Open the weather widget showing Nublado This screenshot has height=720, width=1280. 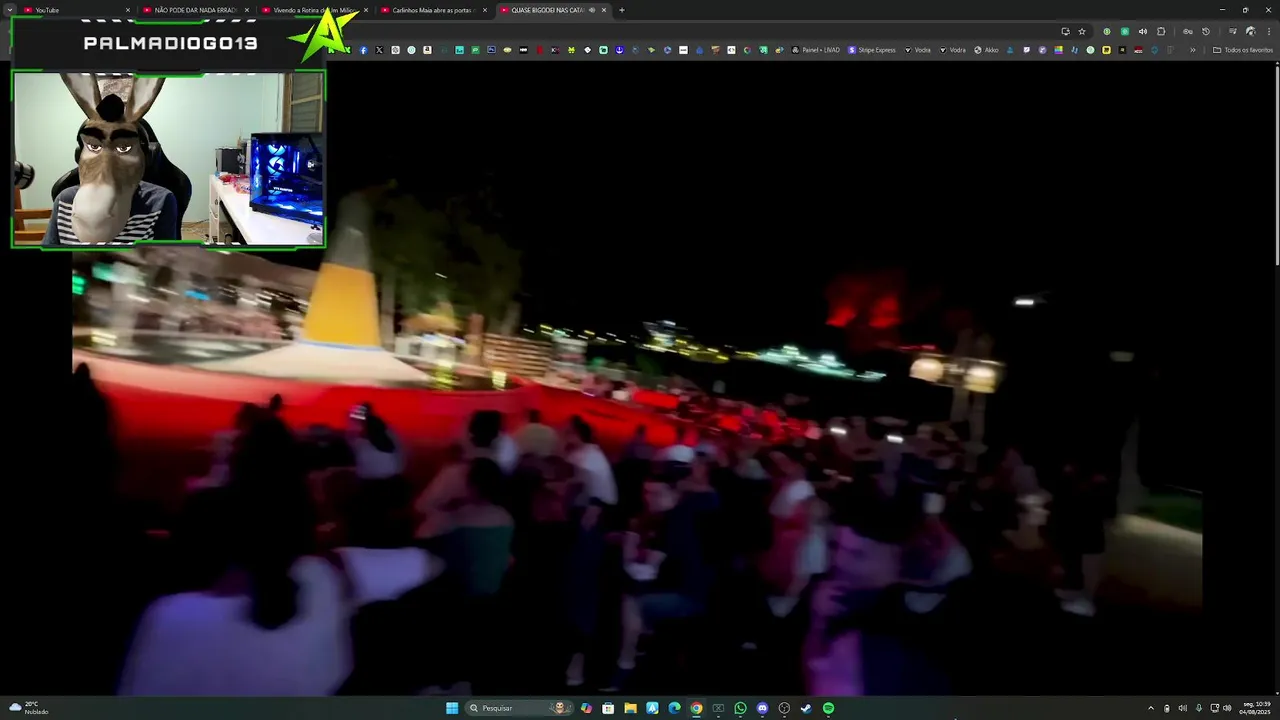pyautogui.click(x=29, y=708)
